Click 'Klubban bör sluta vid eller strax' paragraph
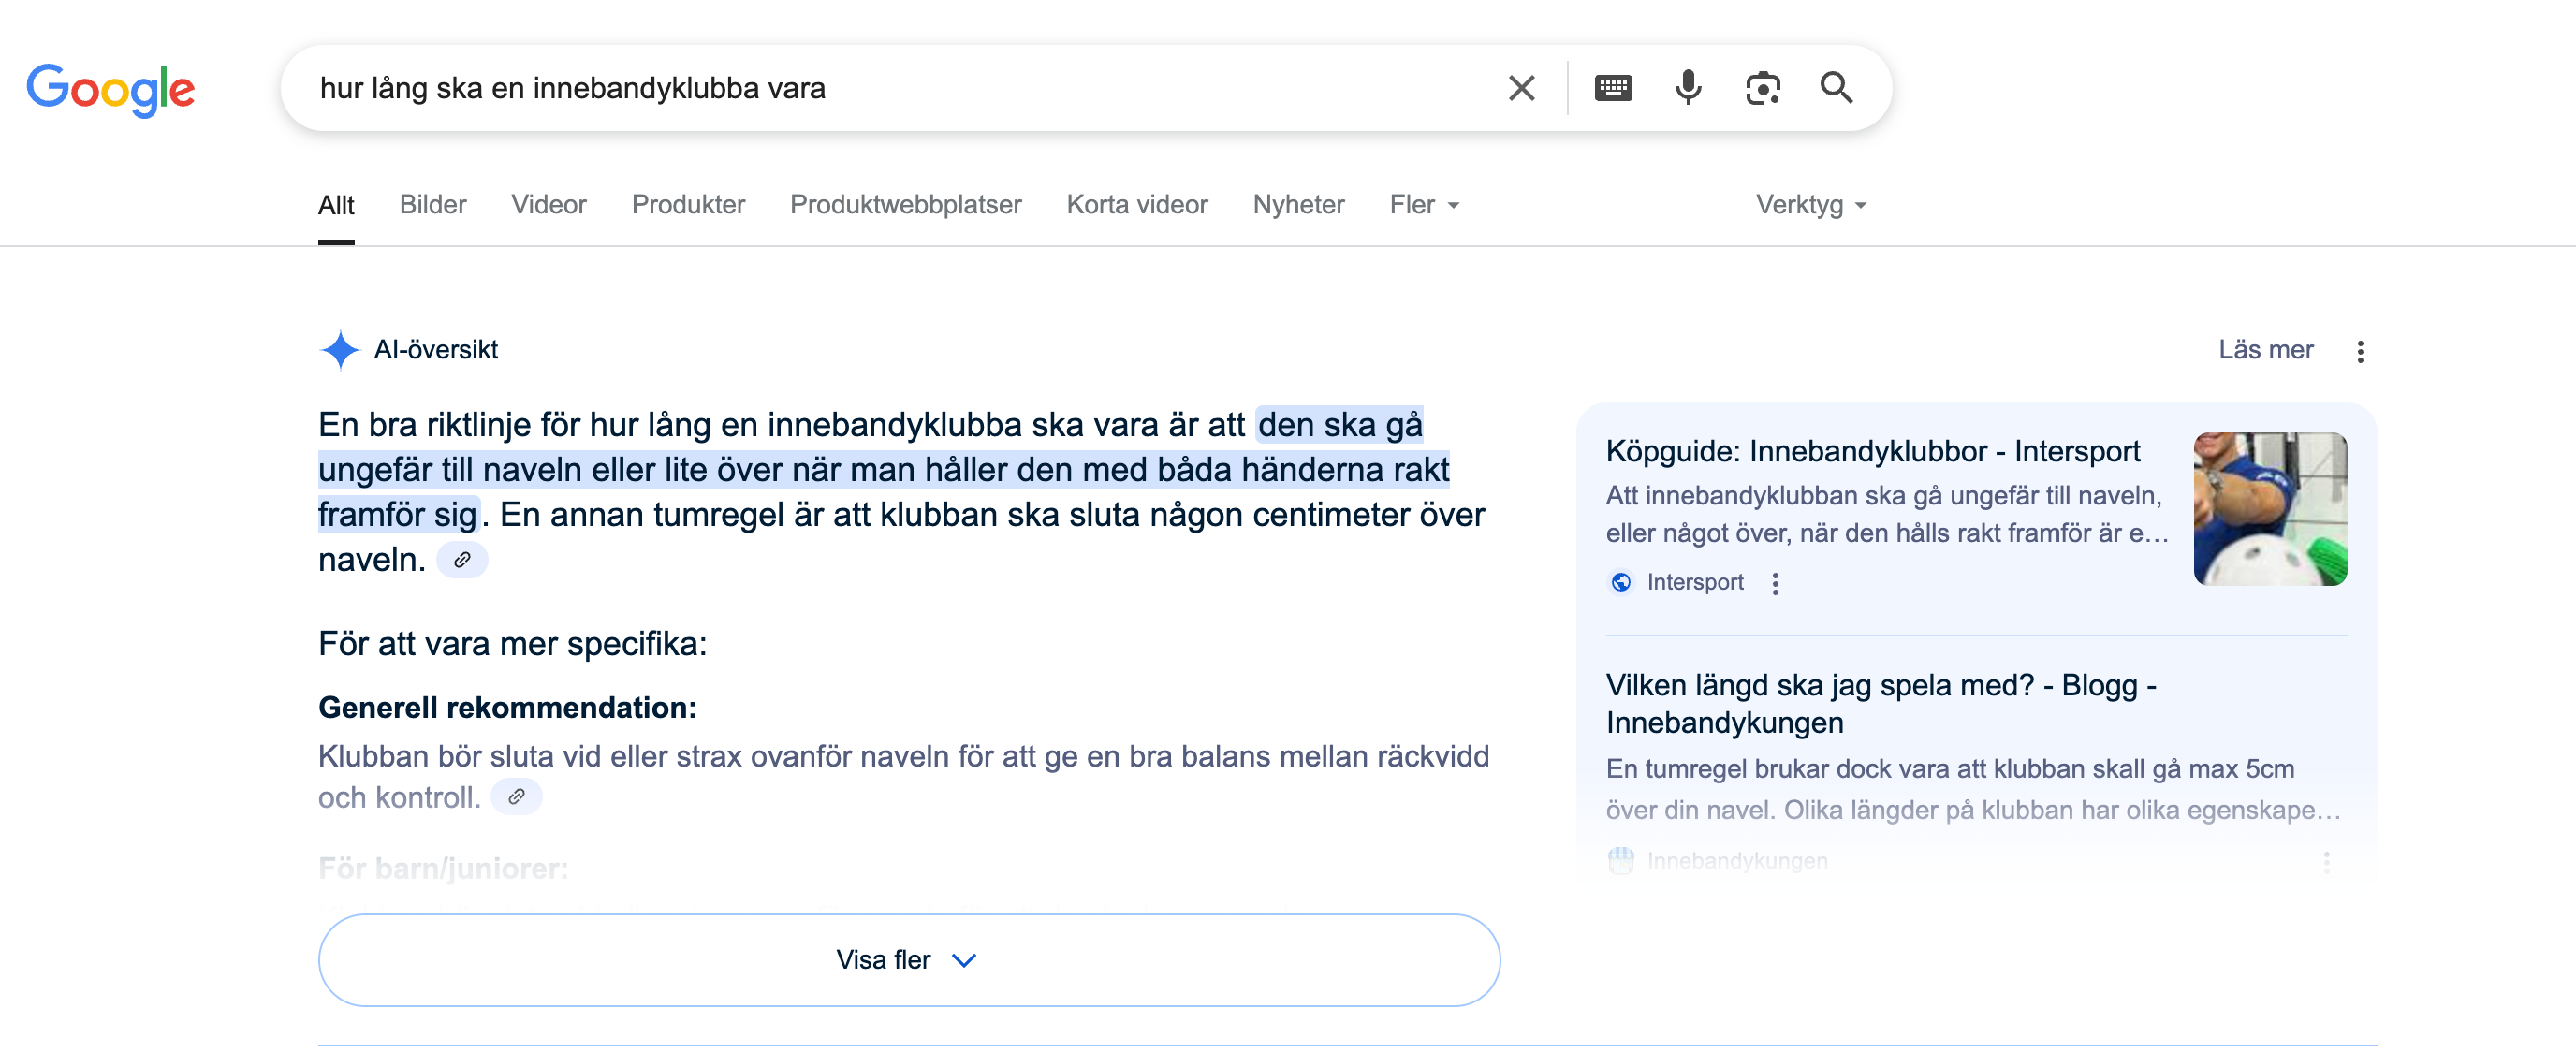The height and width of the screenshot is (1052, 2576). 903,776
